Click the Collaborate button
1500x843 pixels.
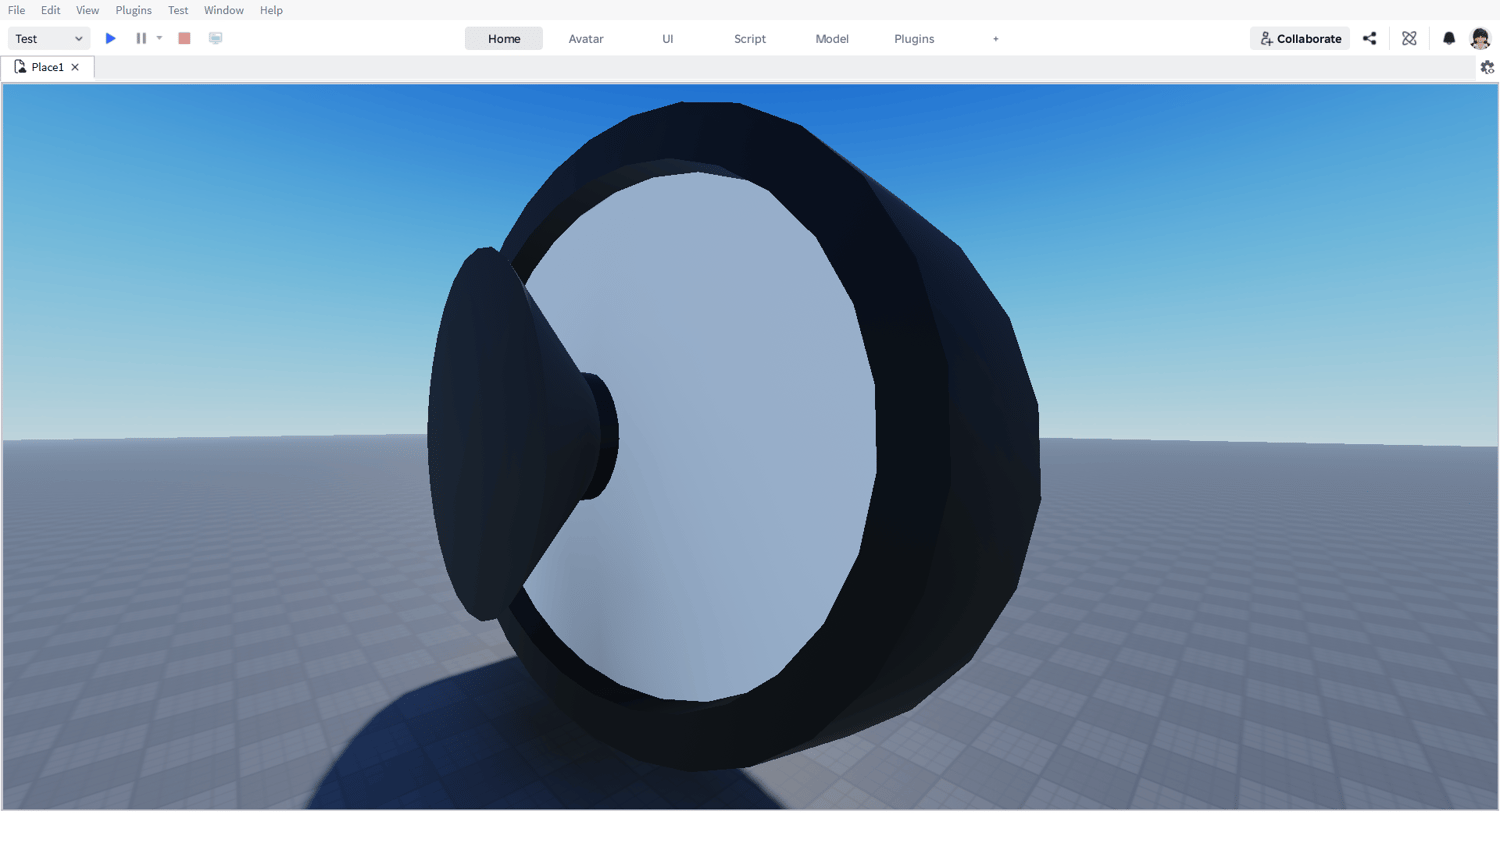coord(1300,38)
